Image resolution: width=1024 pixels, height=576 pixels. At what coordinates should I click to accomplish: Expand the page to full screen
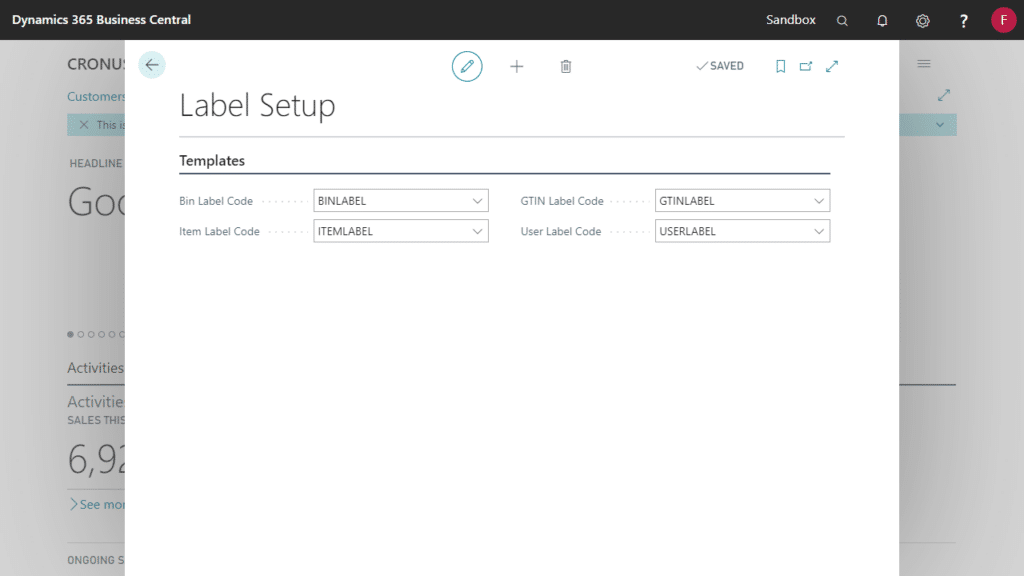point(832,65)
